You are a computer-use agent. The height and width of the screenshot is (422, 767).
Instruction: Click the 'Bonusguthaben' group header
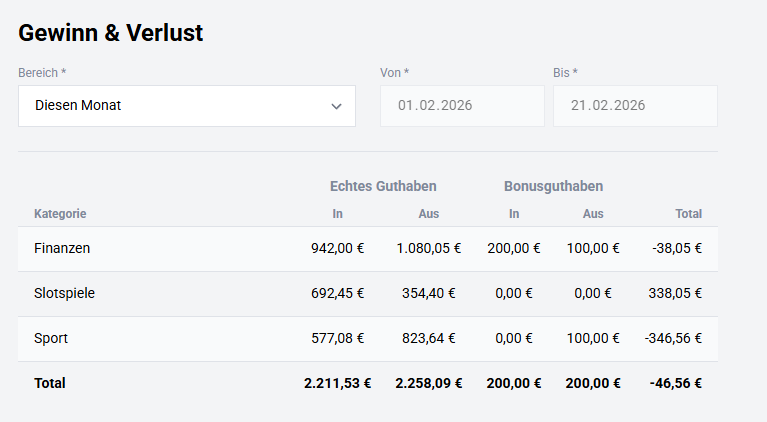[553, 186]
